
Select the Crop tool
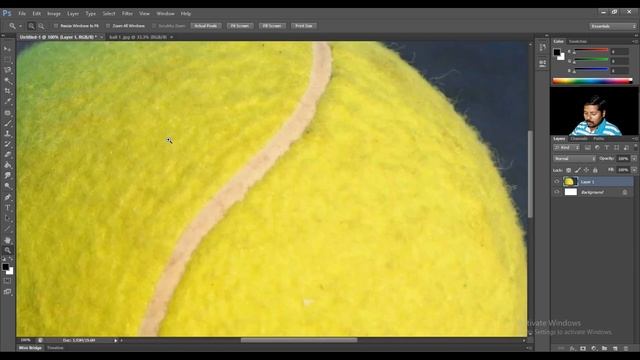7,91
